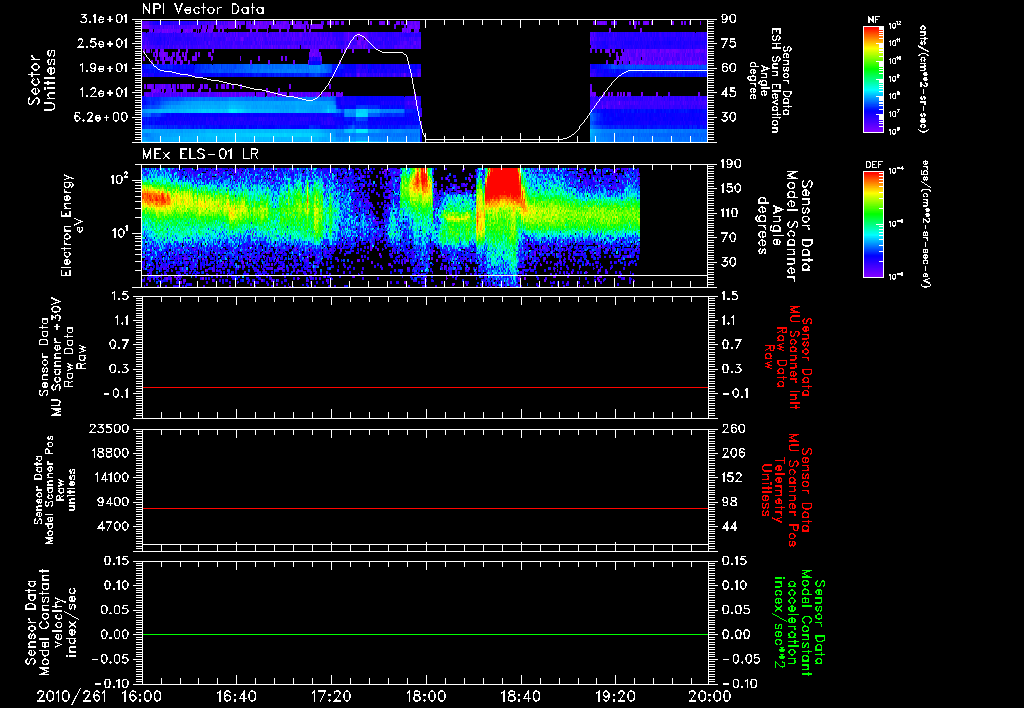Click the 16:40 time axis label

click(236, 696)
